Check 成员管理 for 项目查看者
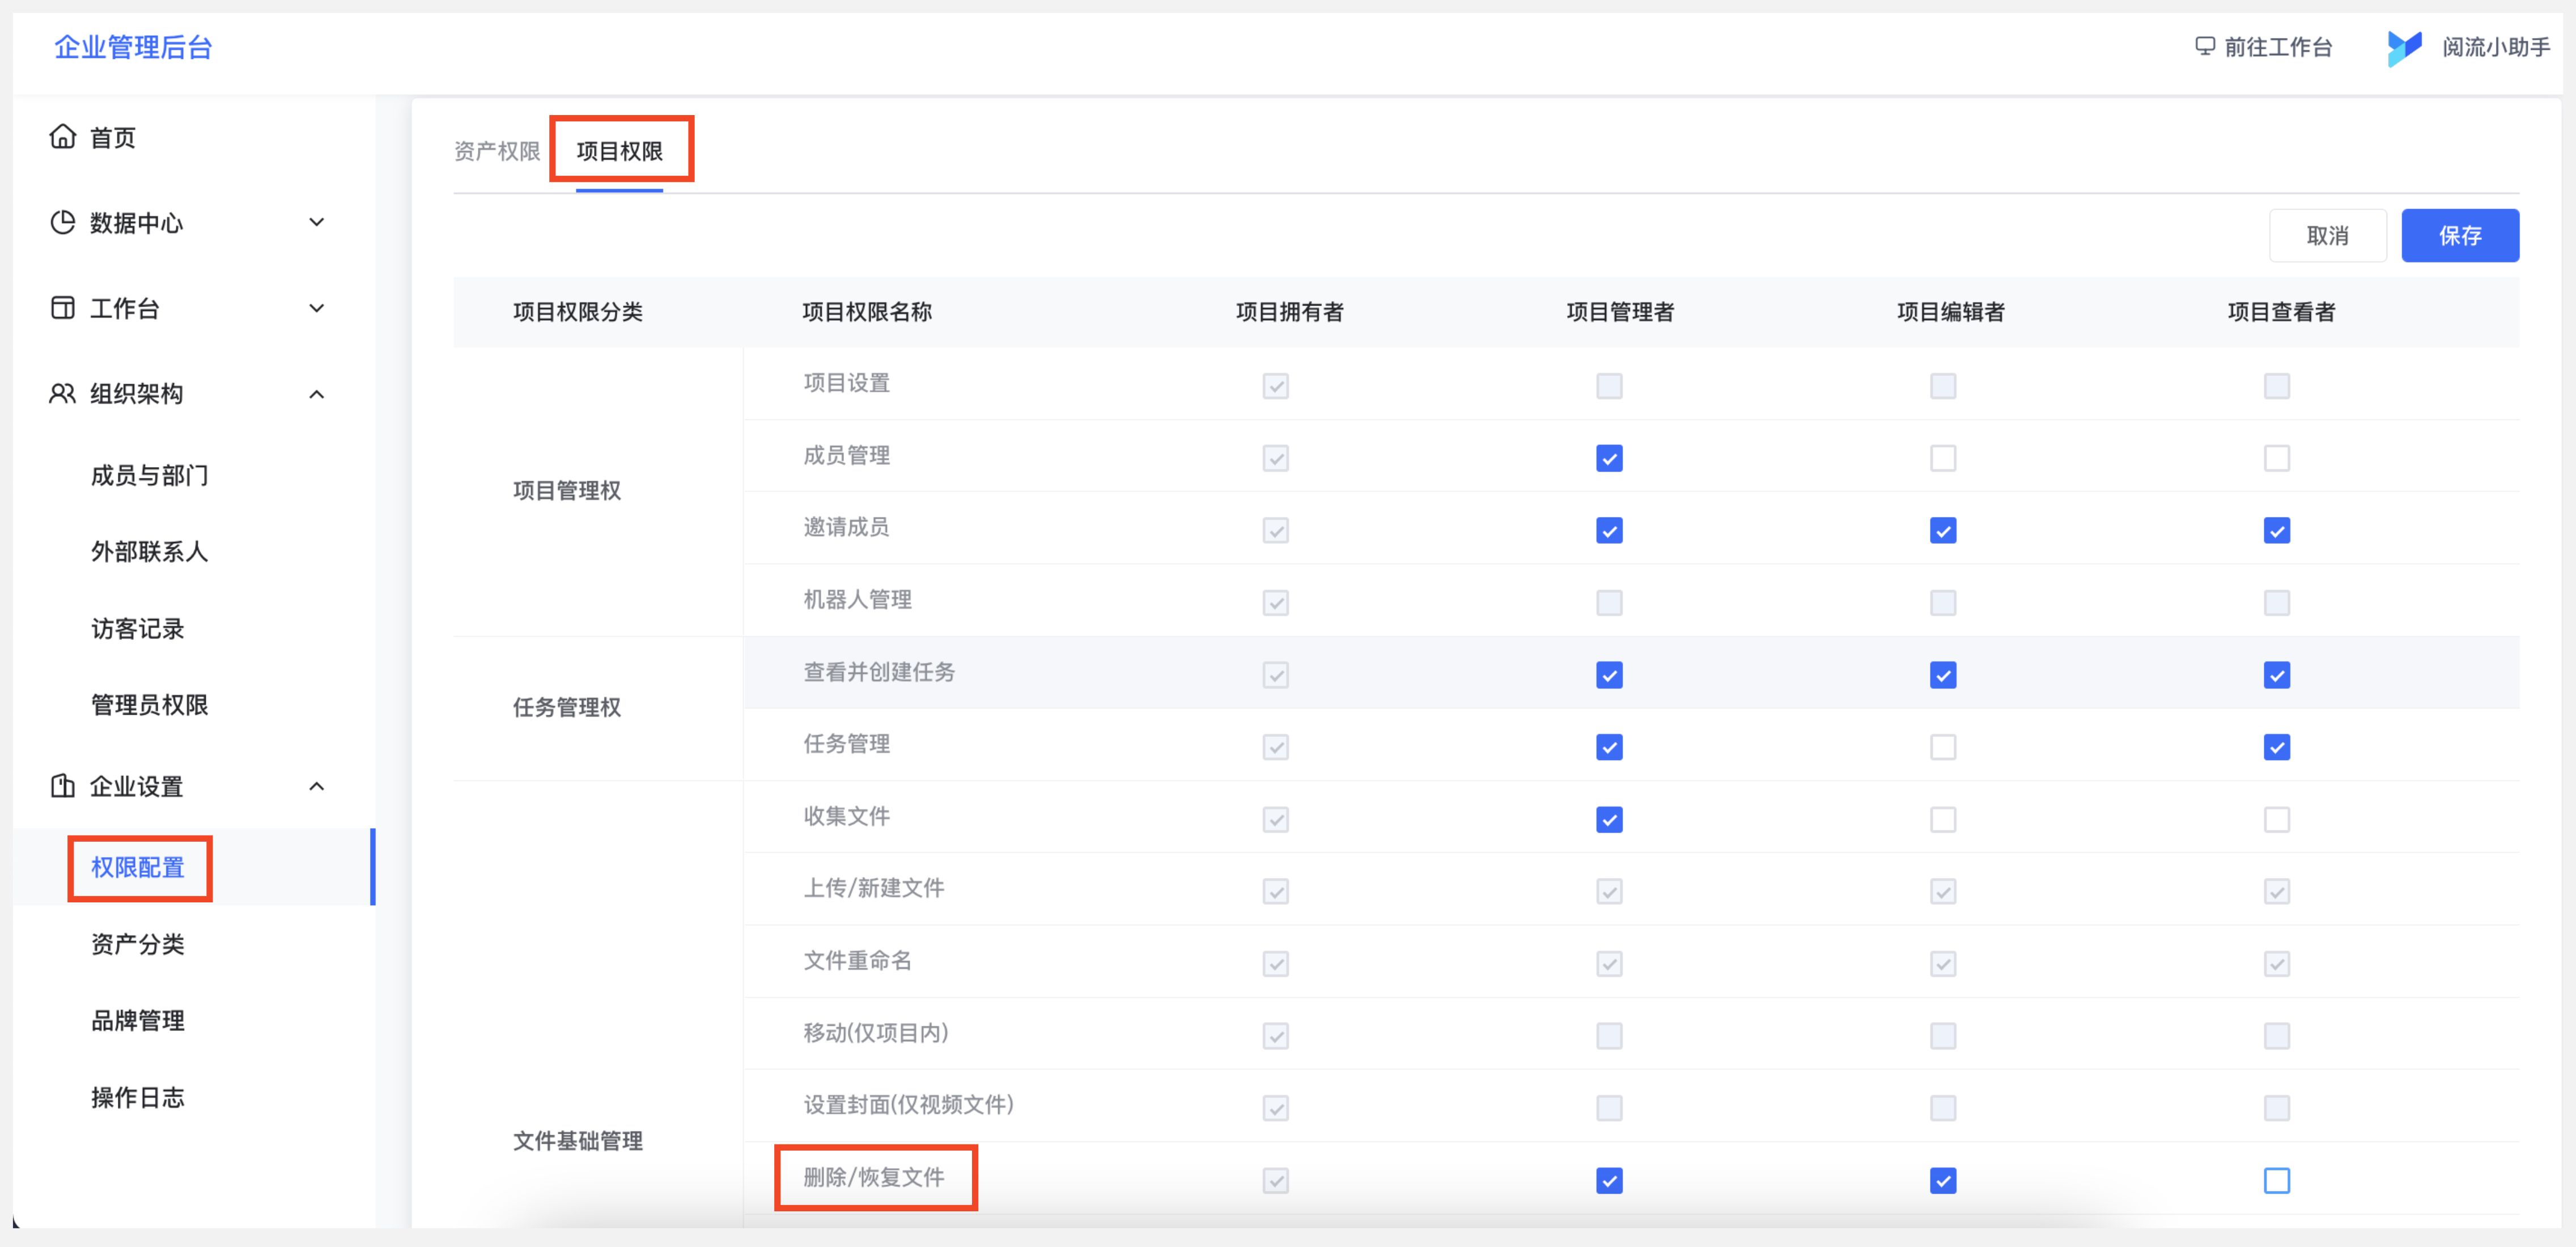Image resolution: width=2576 pixels, height=1247 pixels. 2276,458
